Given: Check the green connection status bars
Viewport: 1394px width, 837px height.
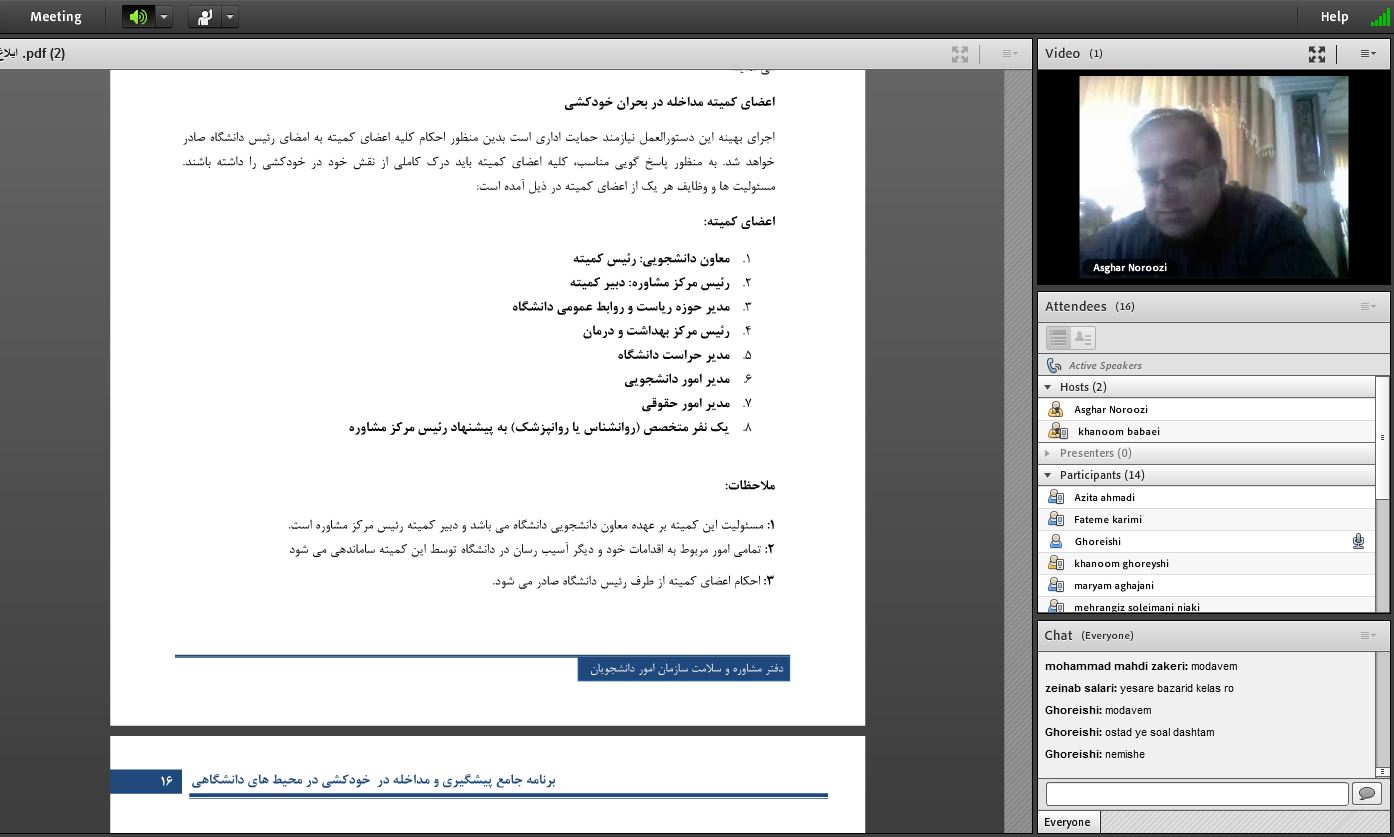Looking at the screenshot, I should click(1380, 17).
